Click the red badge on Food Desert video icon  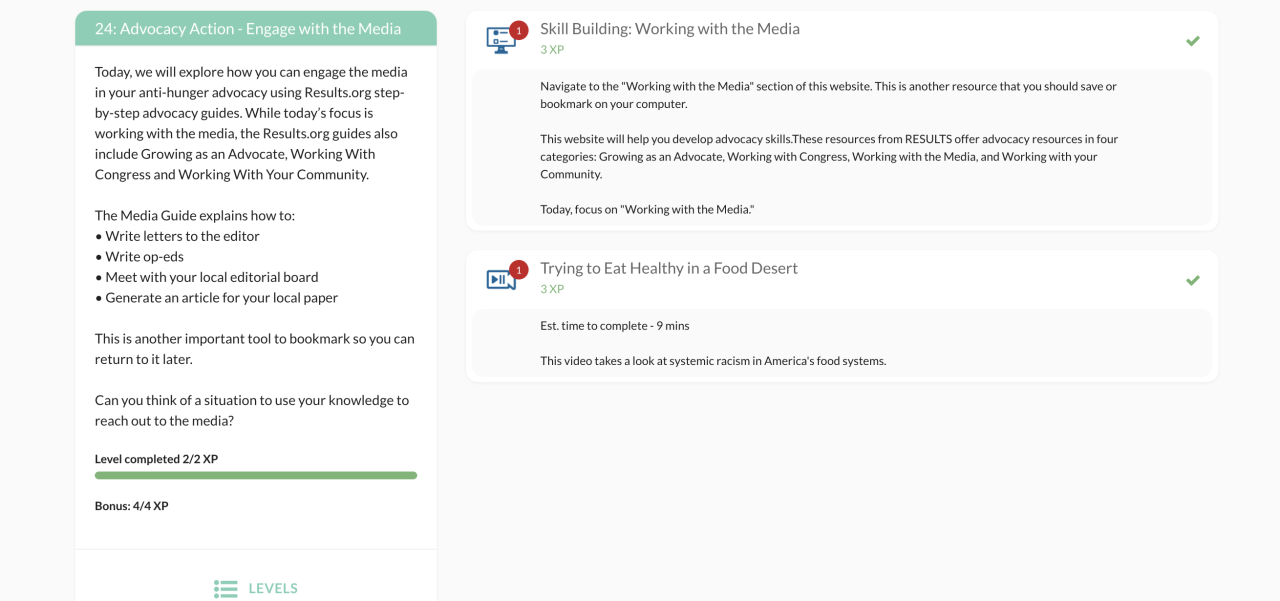click(x=518, y=269)
